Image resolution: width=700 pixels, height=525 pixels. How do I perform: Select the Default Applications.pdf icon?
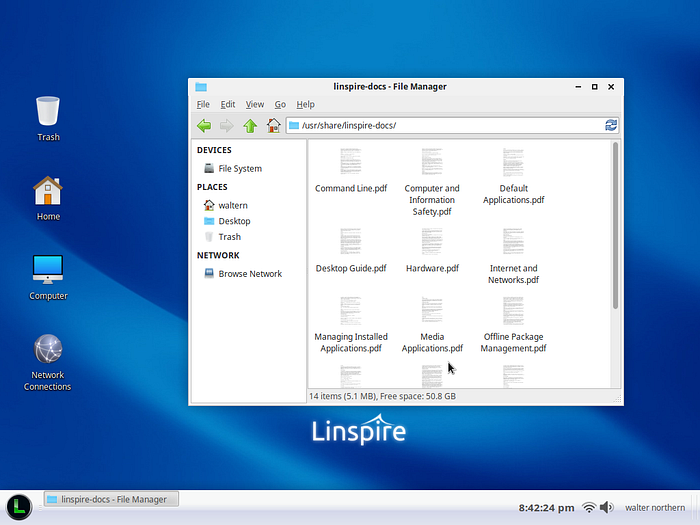pyautogui.click(x=513, y=161)
